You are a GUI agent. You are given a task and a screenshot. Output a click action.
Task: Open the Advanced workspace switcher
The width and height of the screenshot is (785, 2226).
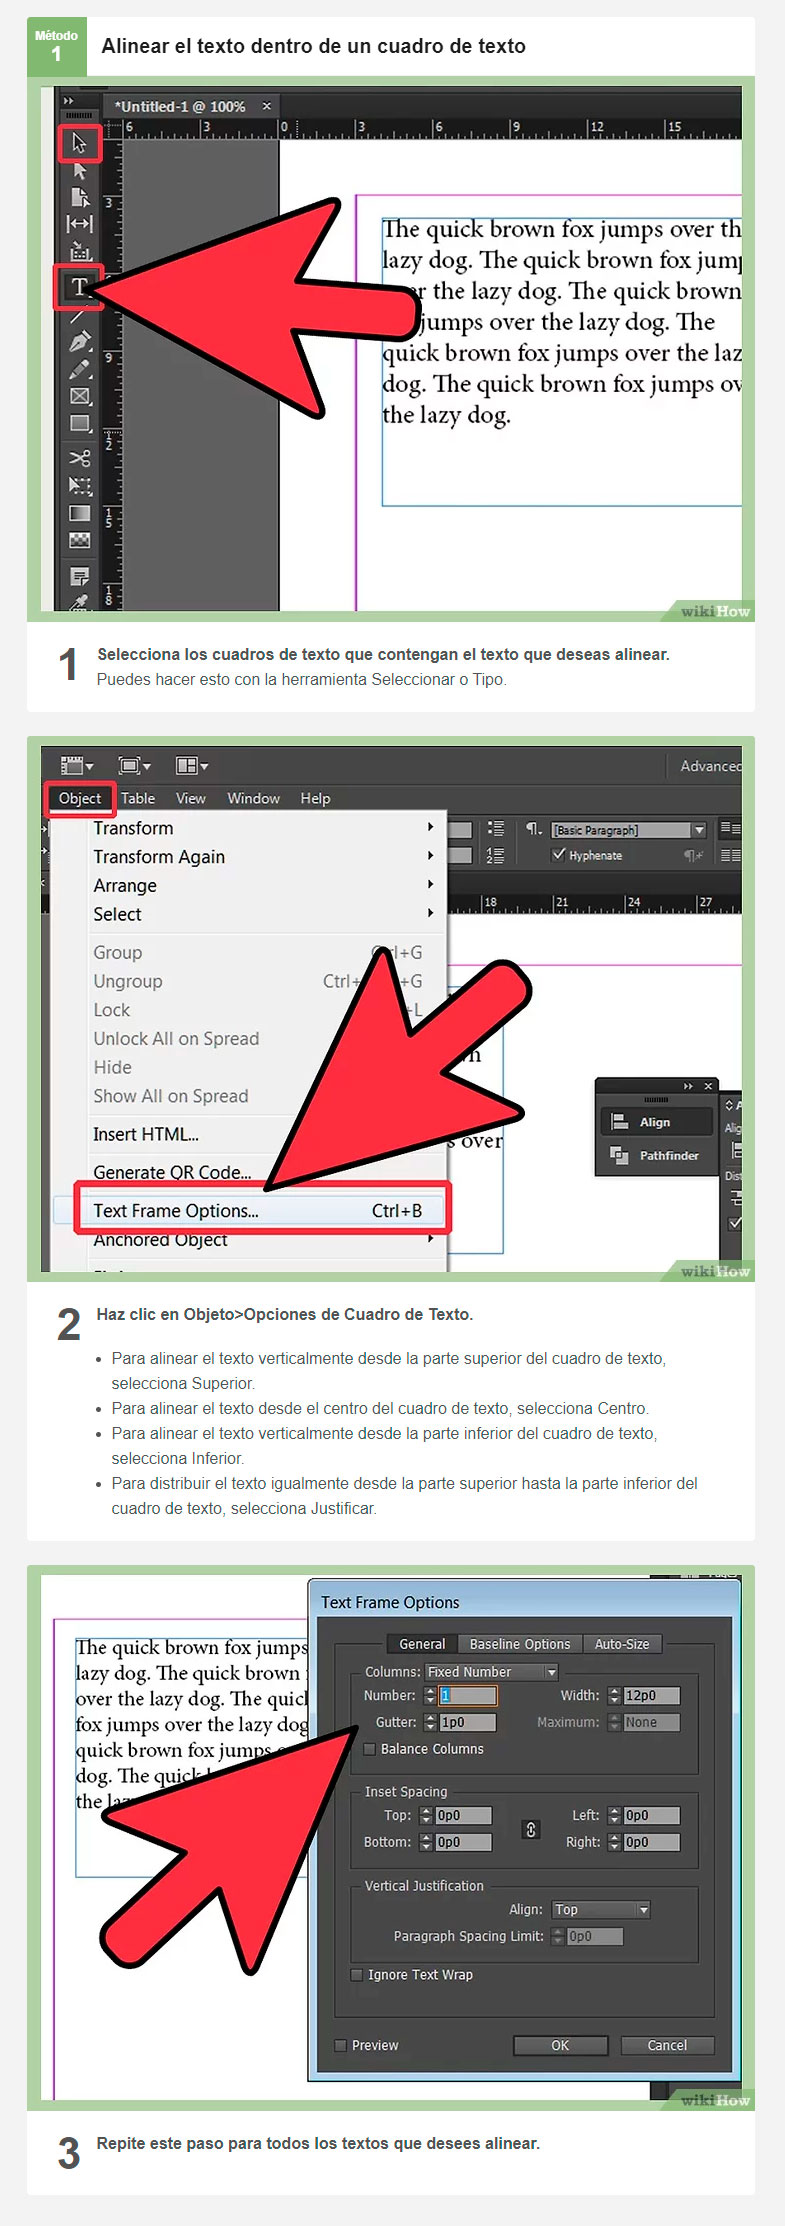710,766
